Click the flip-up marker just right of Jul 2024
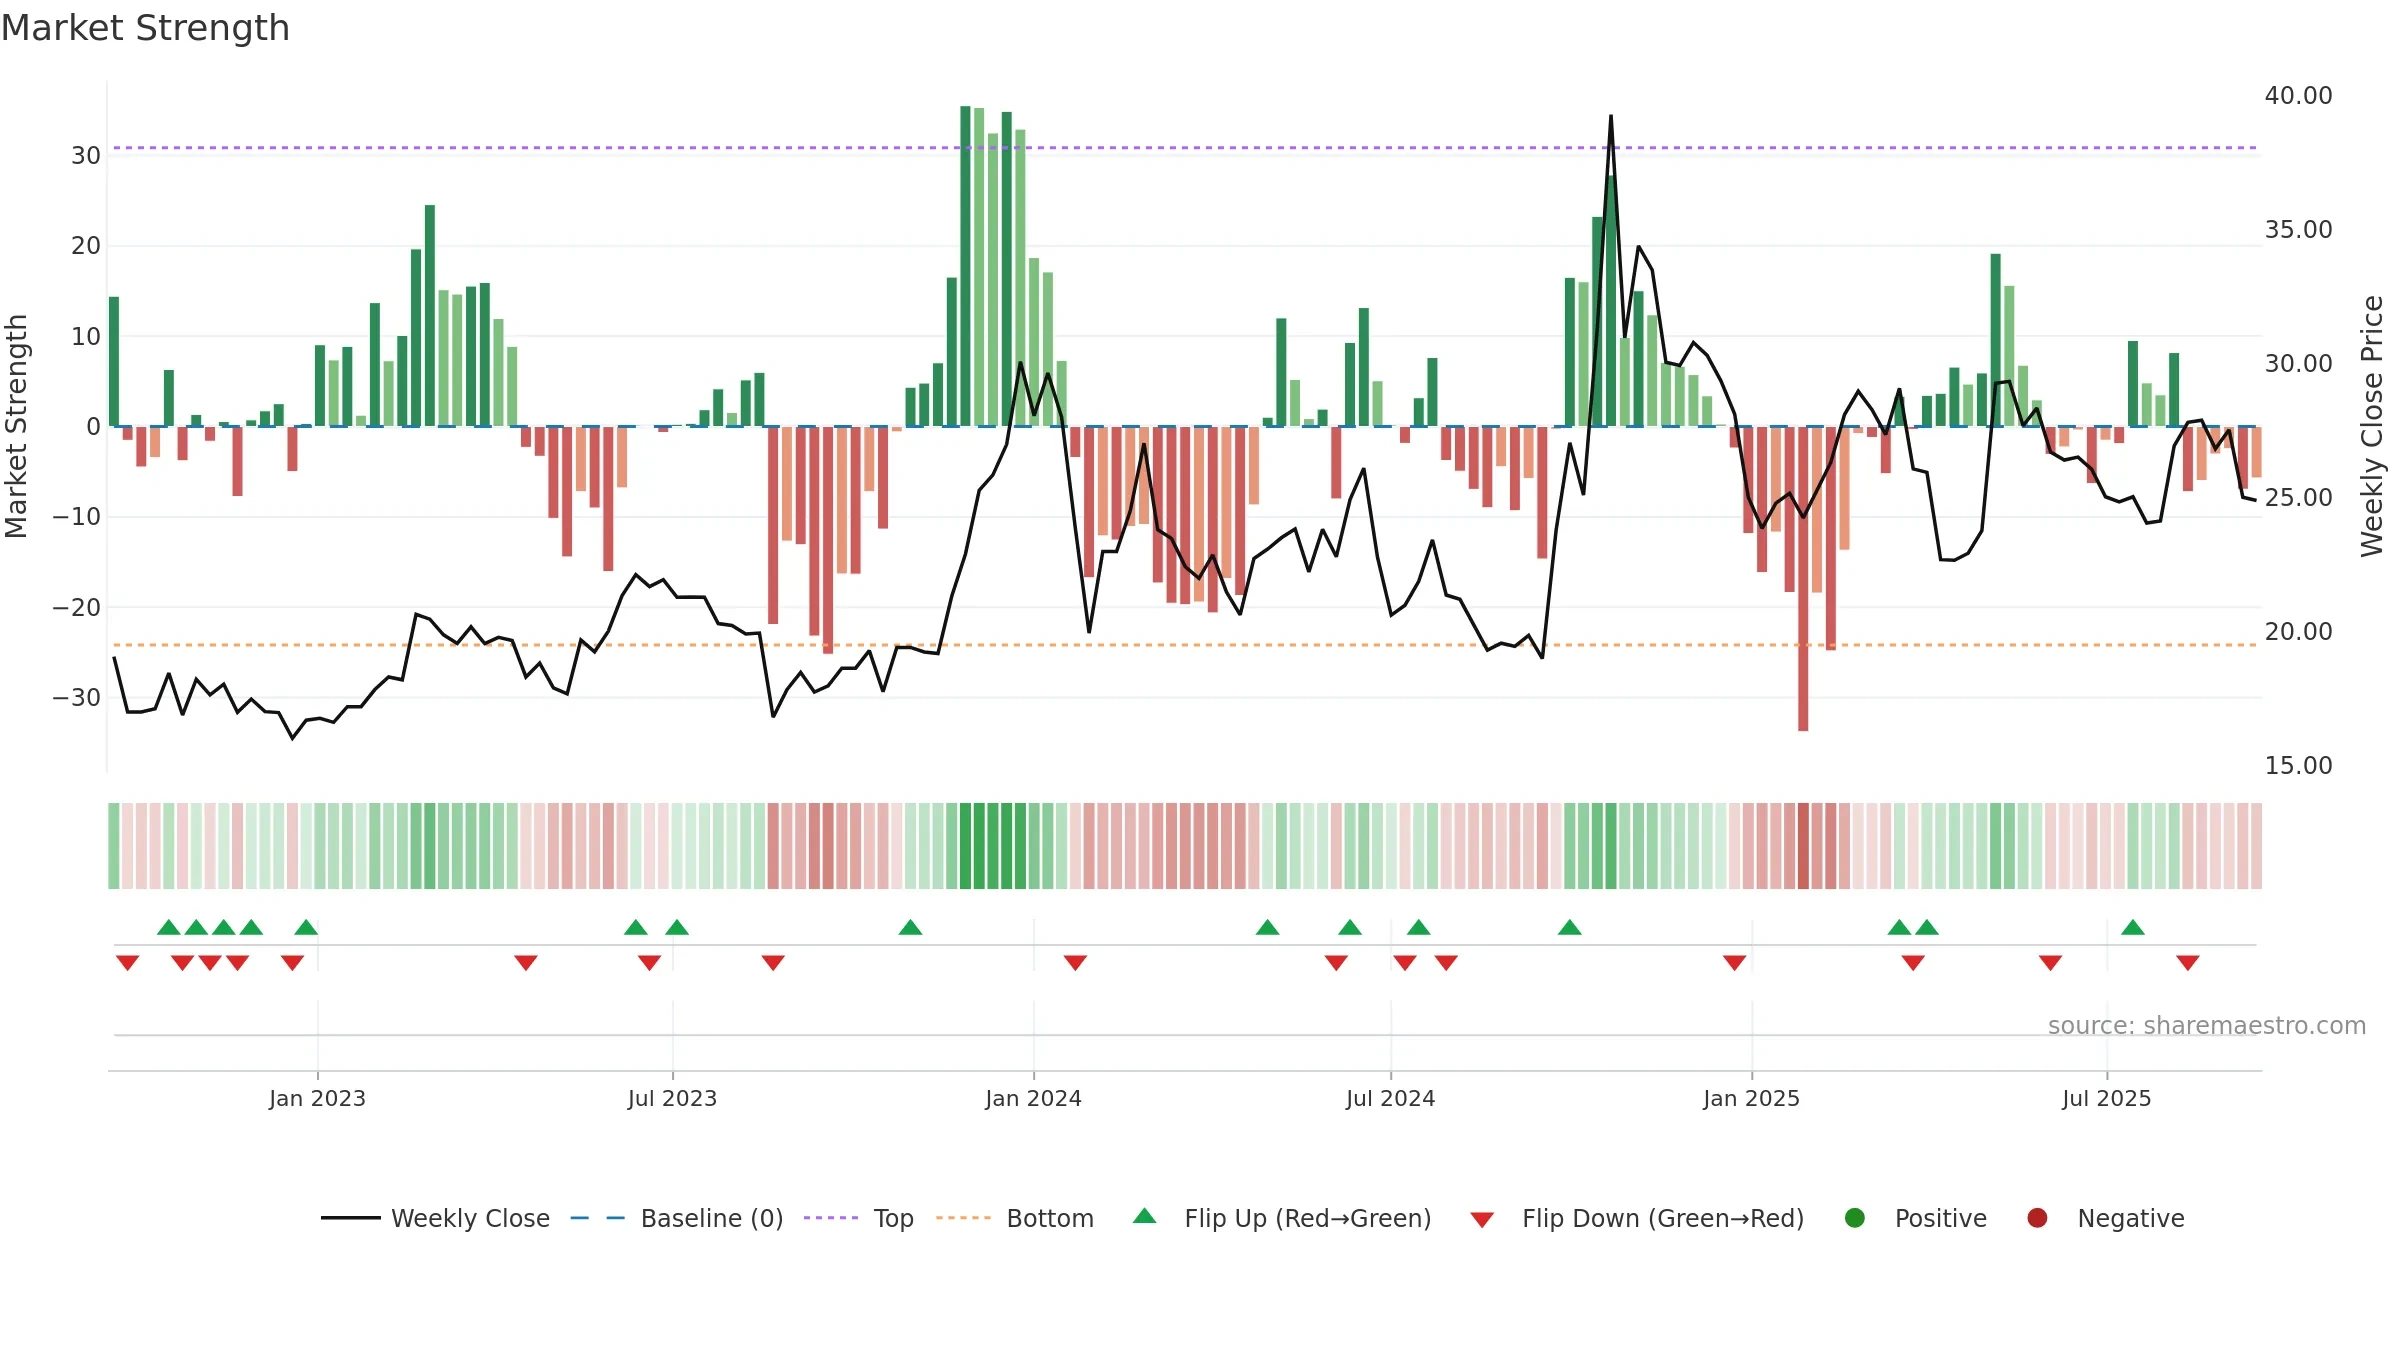 tap(1418, 928)
